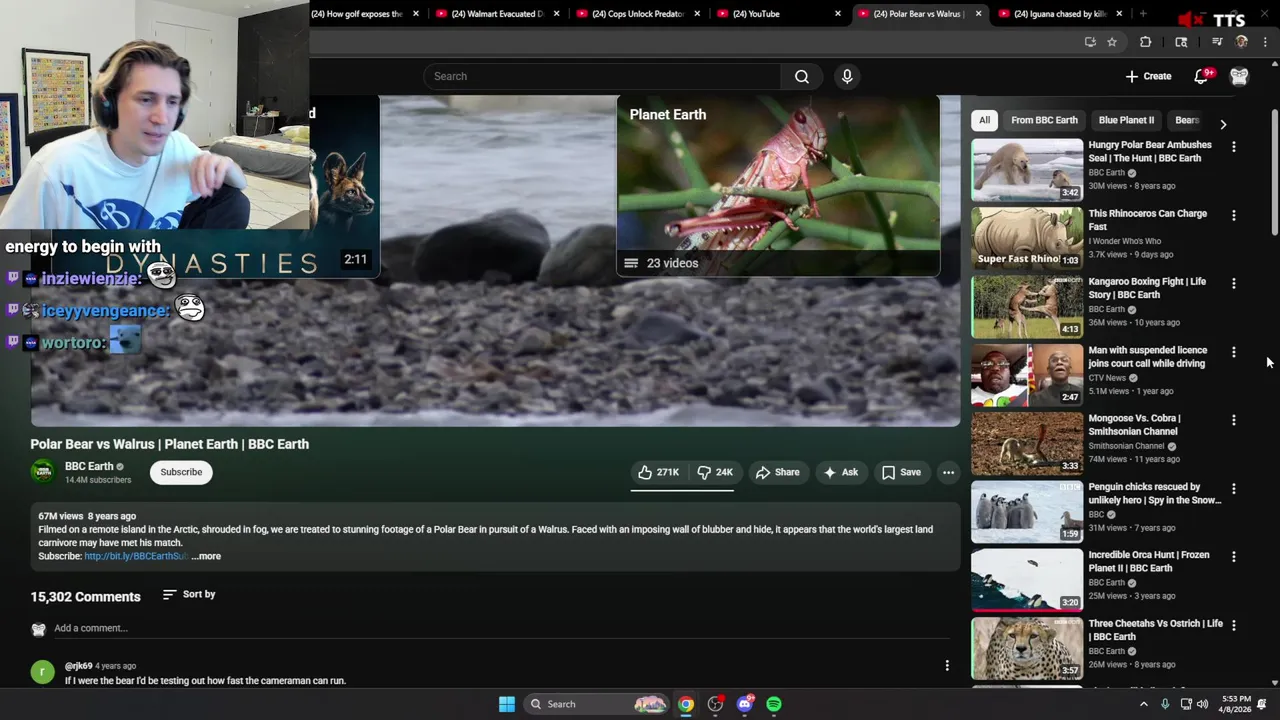Select the From BBC Earth chip
This screenshot has height=720, width=1280.
pyautogui.click(x=1044, y=120)
